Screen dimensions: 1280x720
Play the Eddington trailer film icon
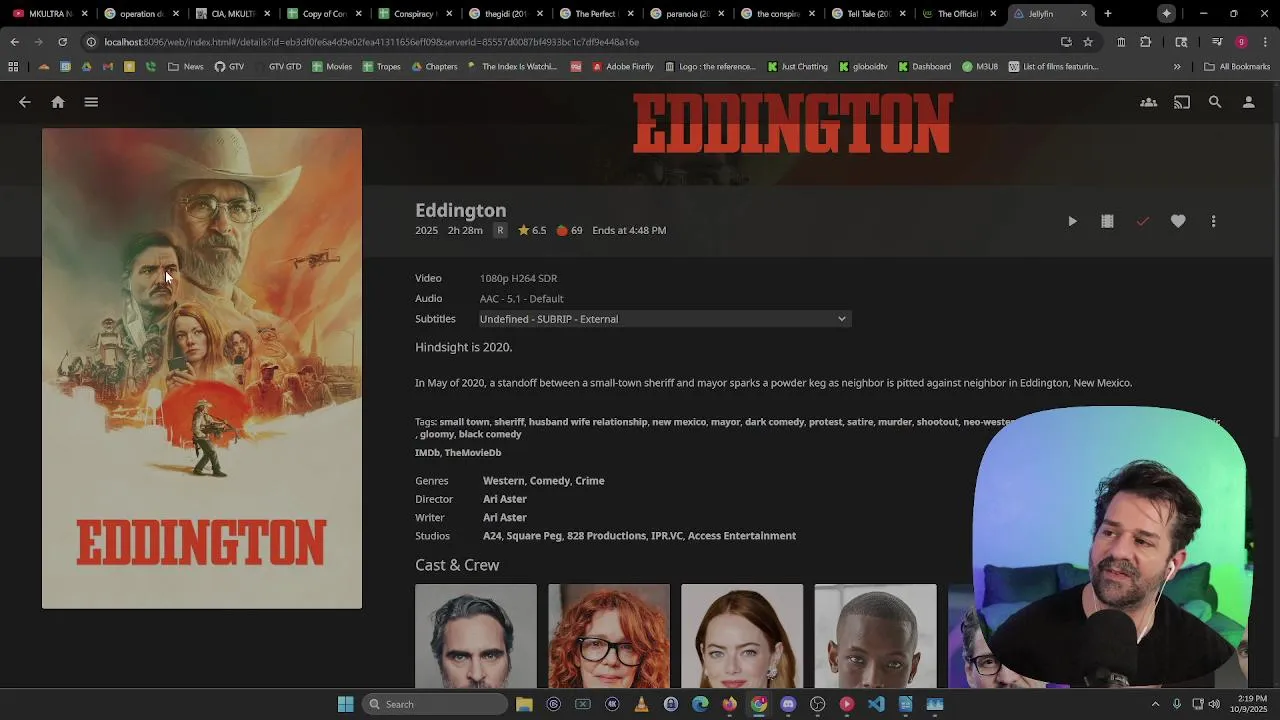tap(1107, 221)
